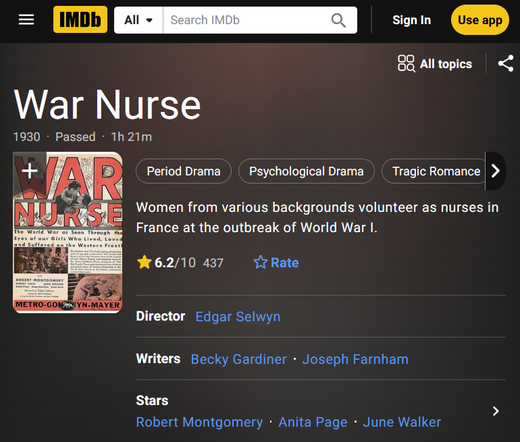Select the Period Drama genre chip
520x442 pixels.
click(183, 171)
